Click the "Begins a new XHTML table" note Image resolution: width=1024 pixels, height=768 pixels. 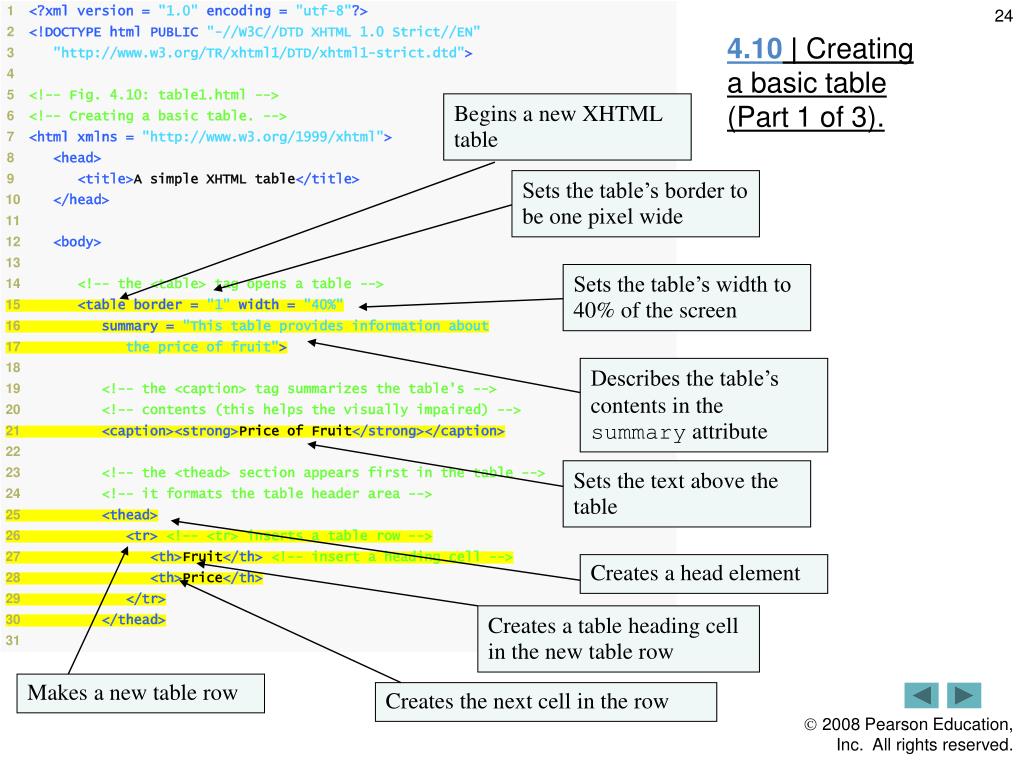click(x=567, y=127)
